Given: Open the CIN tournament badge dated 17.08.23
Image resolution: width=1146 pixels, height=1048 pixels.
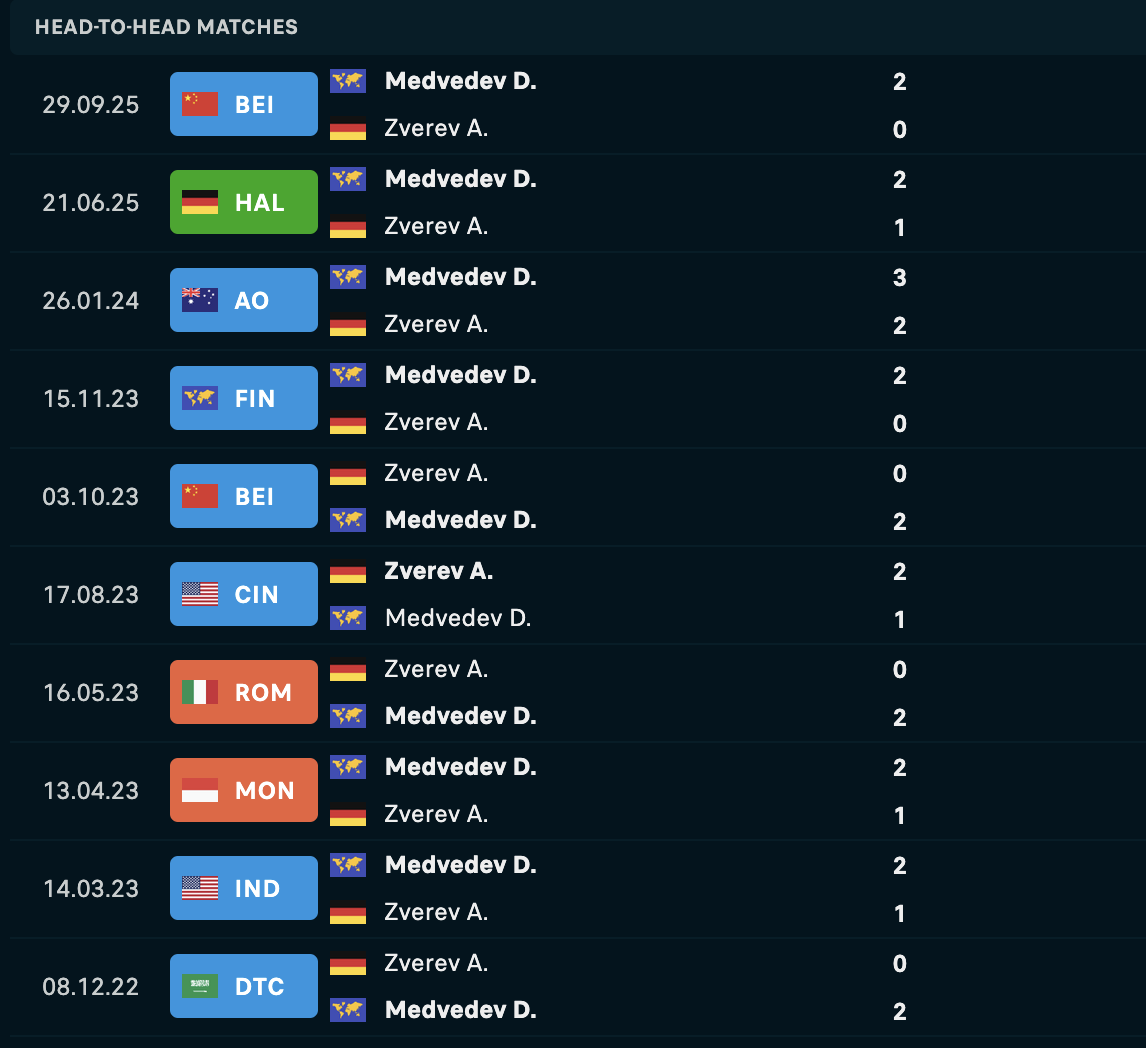Looking at the screenshot, I should point(243,593).
